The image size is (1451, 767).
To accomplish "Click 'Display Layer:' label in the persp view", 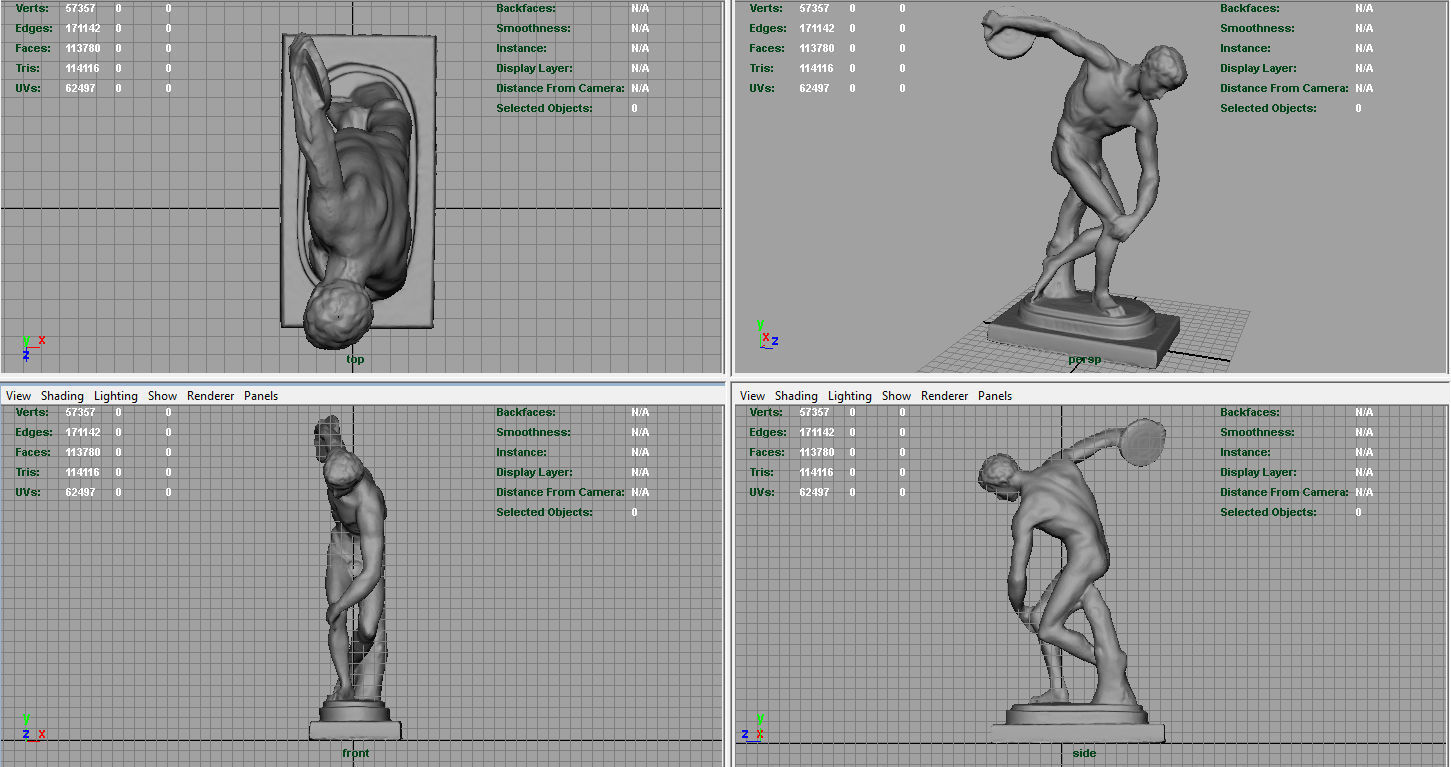I will [1258, 68].
